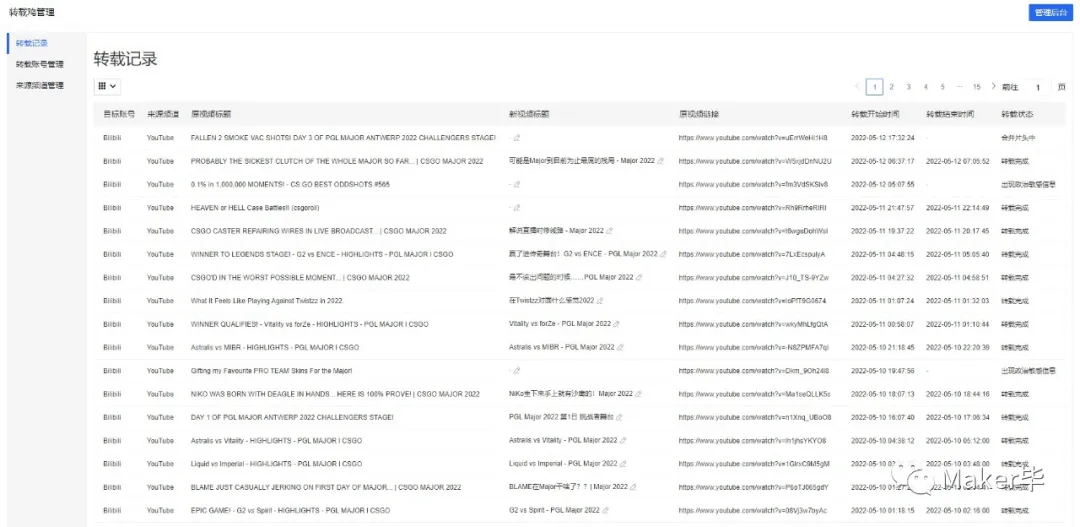
Task: Select title 'HEAVEN or HELL Case Battles!! (csgoroll)'
Action: [255, 208]
